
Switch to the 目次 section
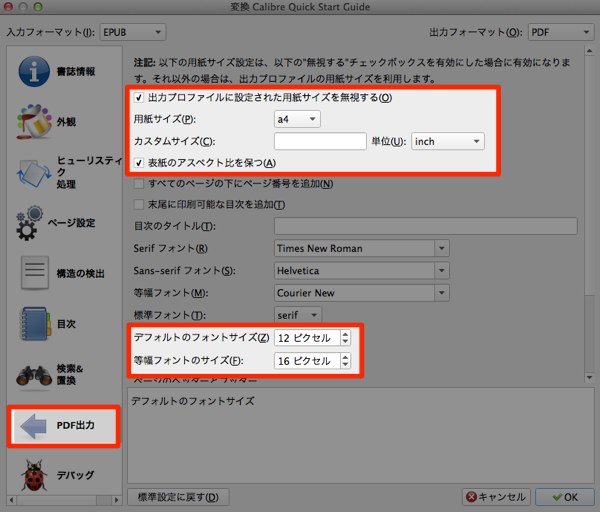pos(66,324)
